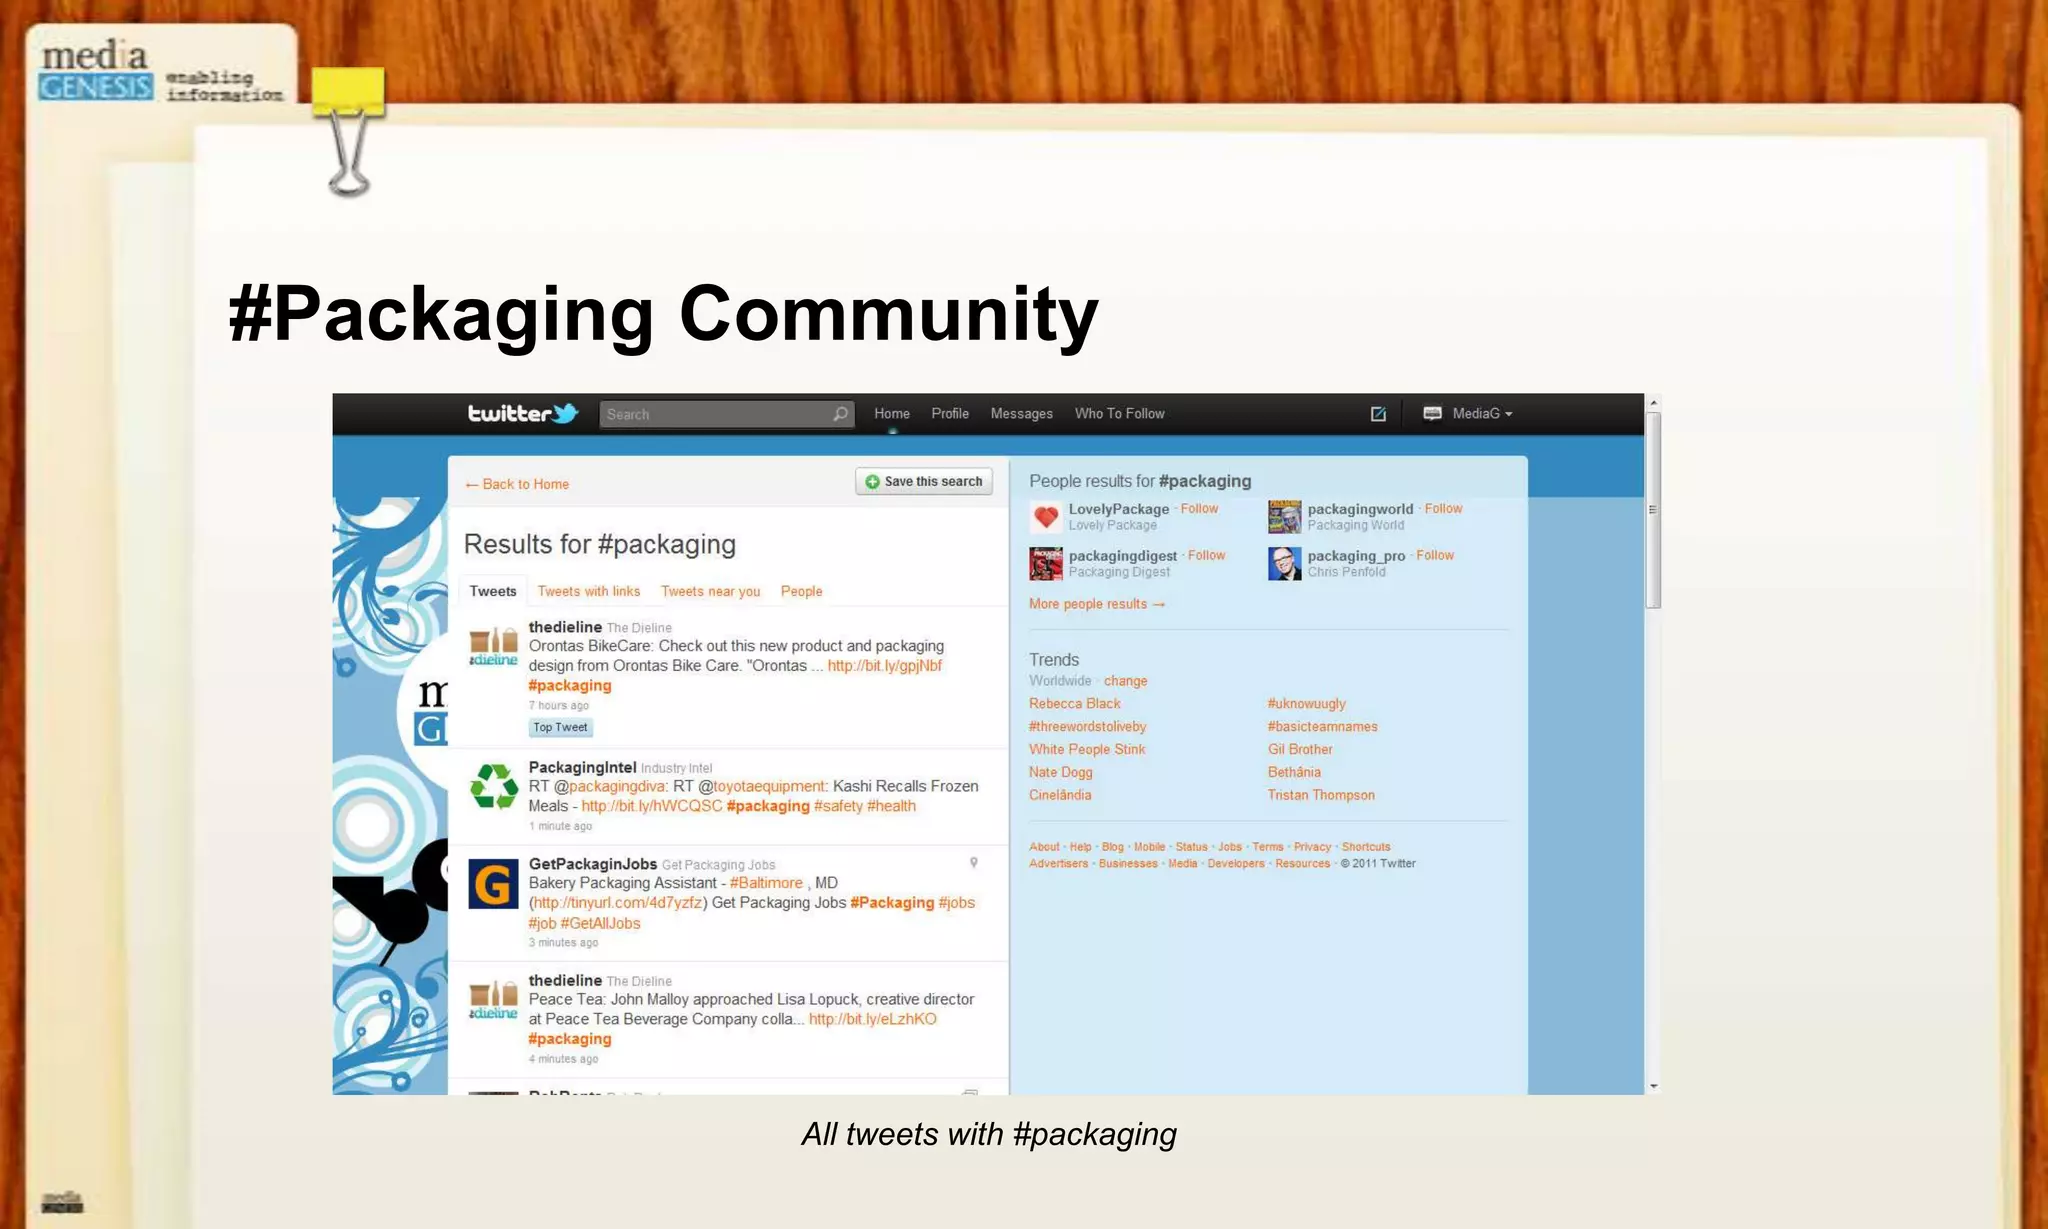Click Nate Dogg trend
This screenshot has width=2048, height=1229.
(x=1061, y=773)
